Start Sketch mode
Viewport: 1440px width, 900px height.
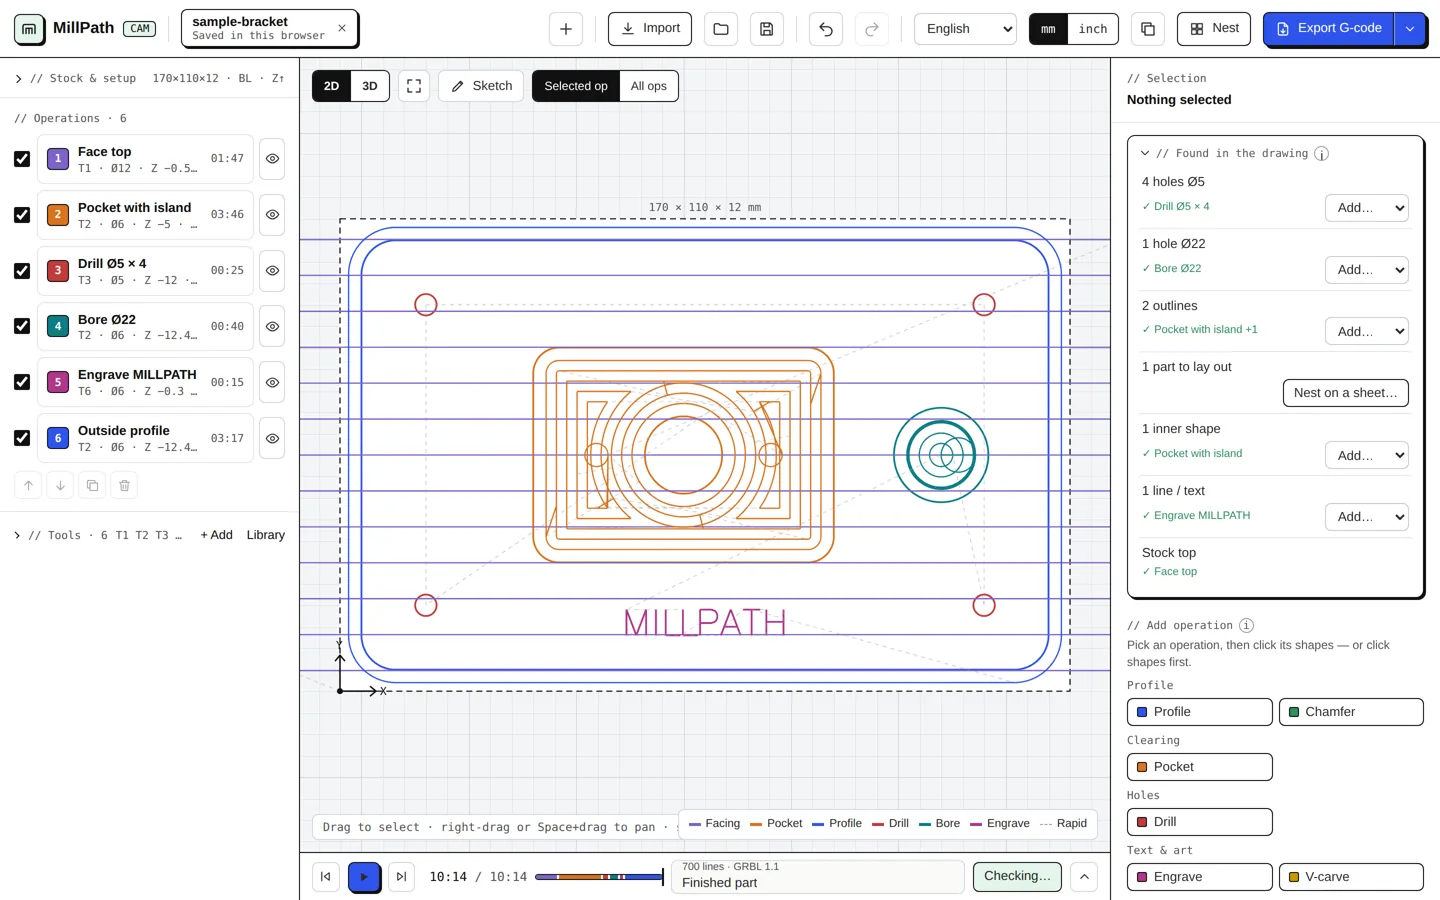tap(481, 86)
